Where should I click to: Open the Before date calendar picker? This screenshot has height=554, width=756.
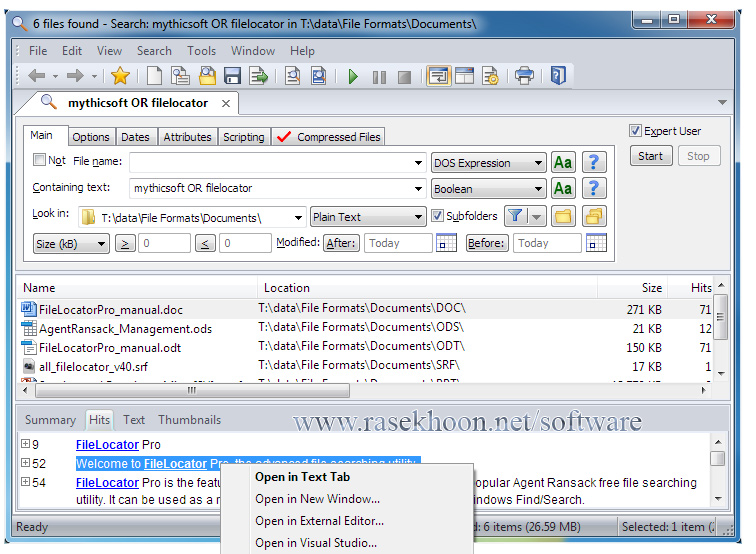tap(596, 243)
